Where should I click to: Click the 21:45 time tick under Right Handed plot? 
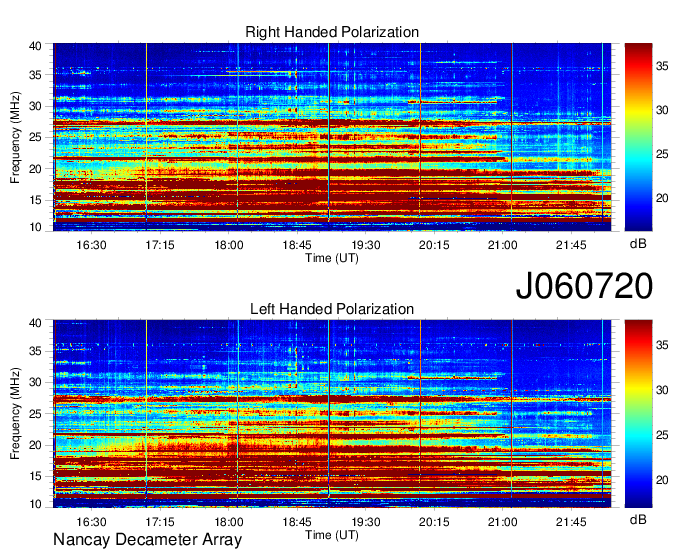click(x=571, y=245)
